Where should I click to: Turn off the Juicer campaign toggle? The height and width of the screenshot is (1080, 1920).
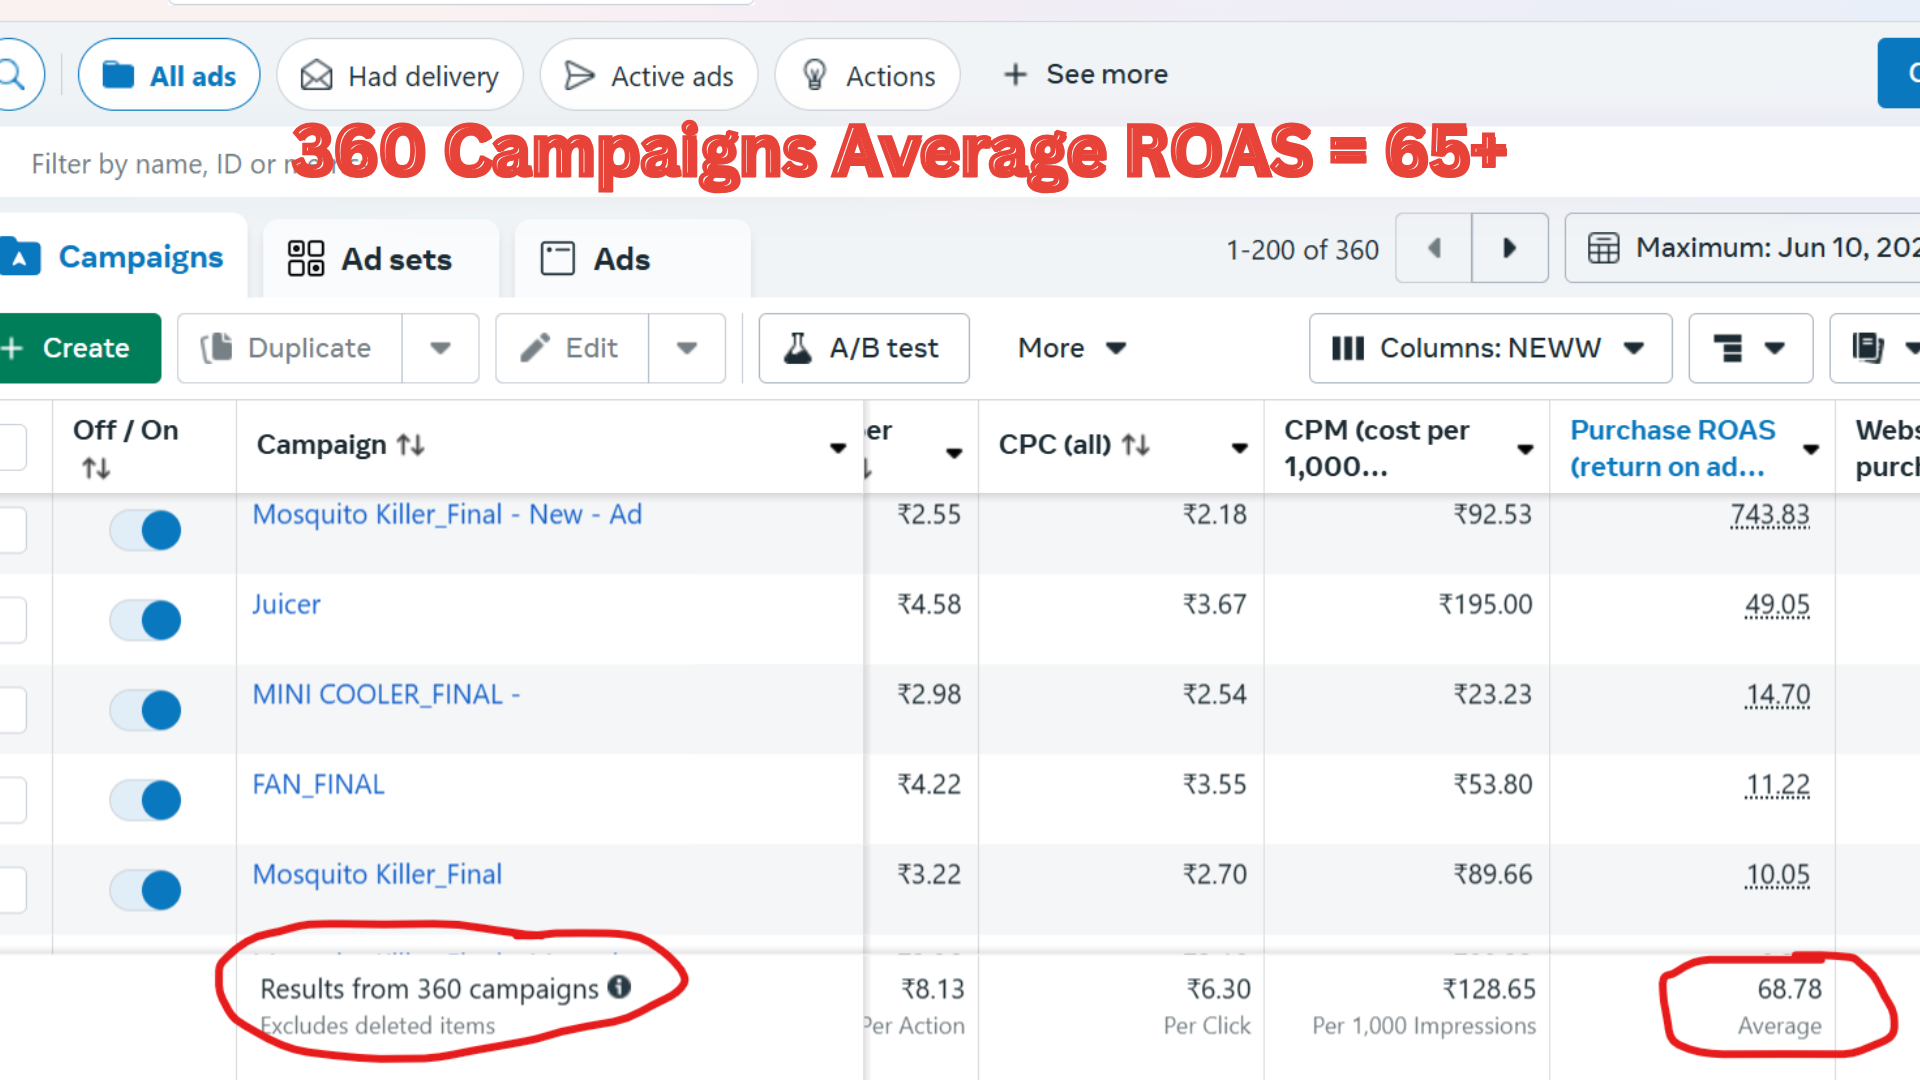[146, 620]
